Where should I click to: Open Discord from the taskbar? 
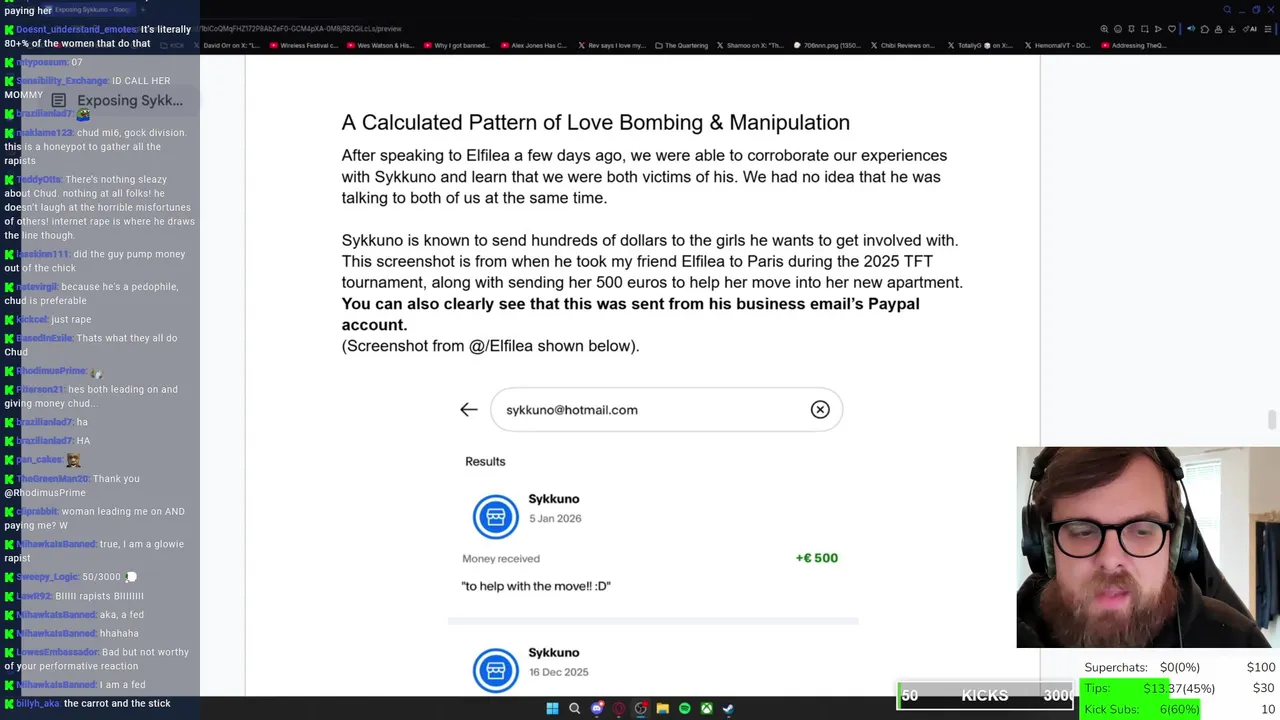pyautogui.click(x=597, y=708)
